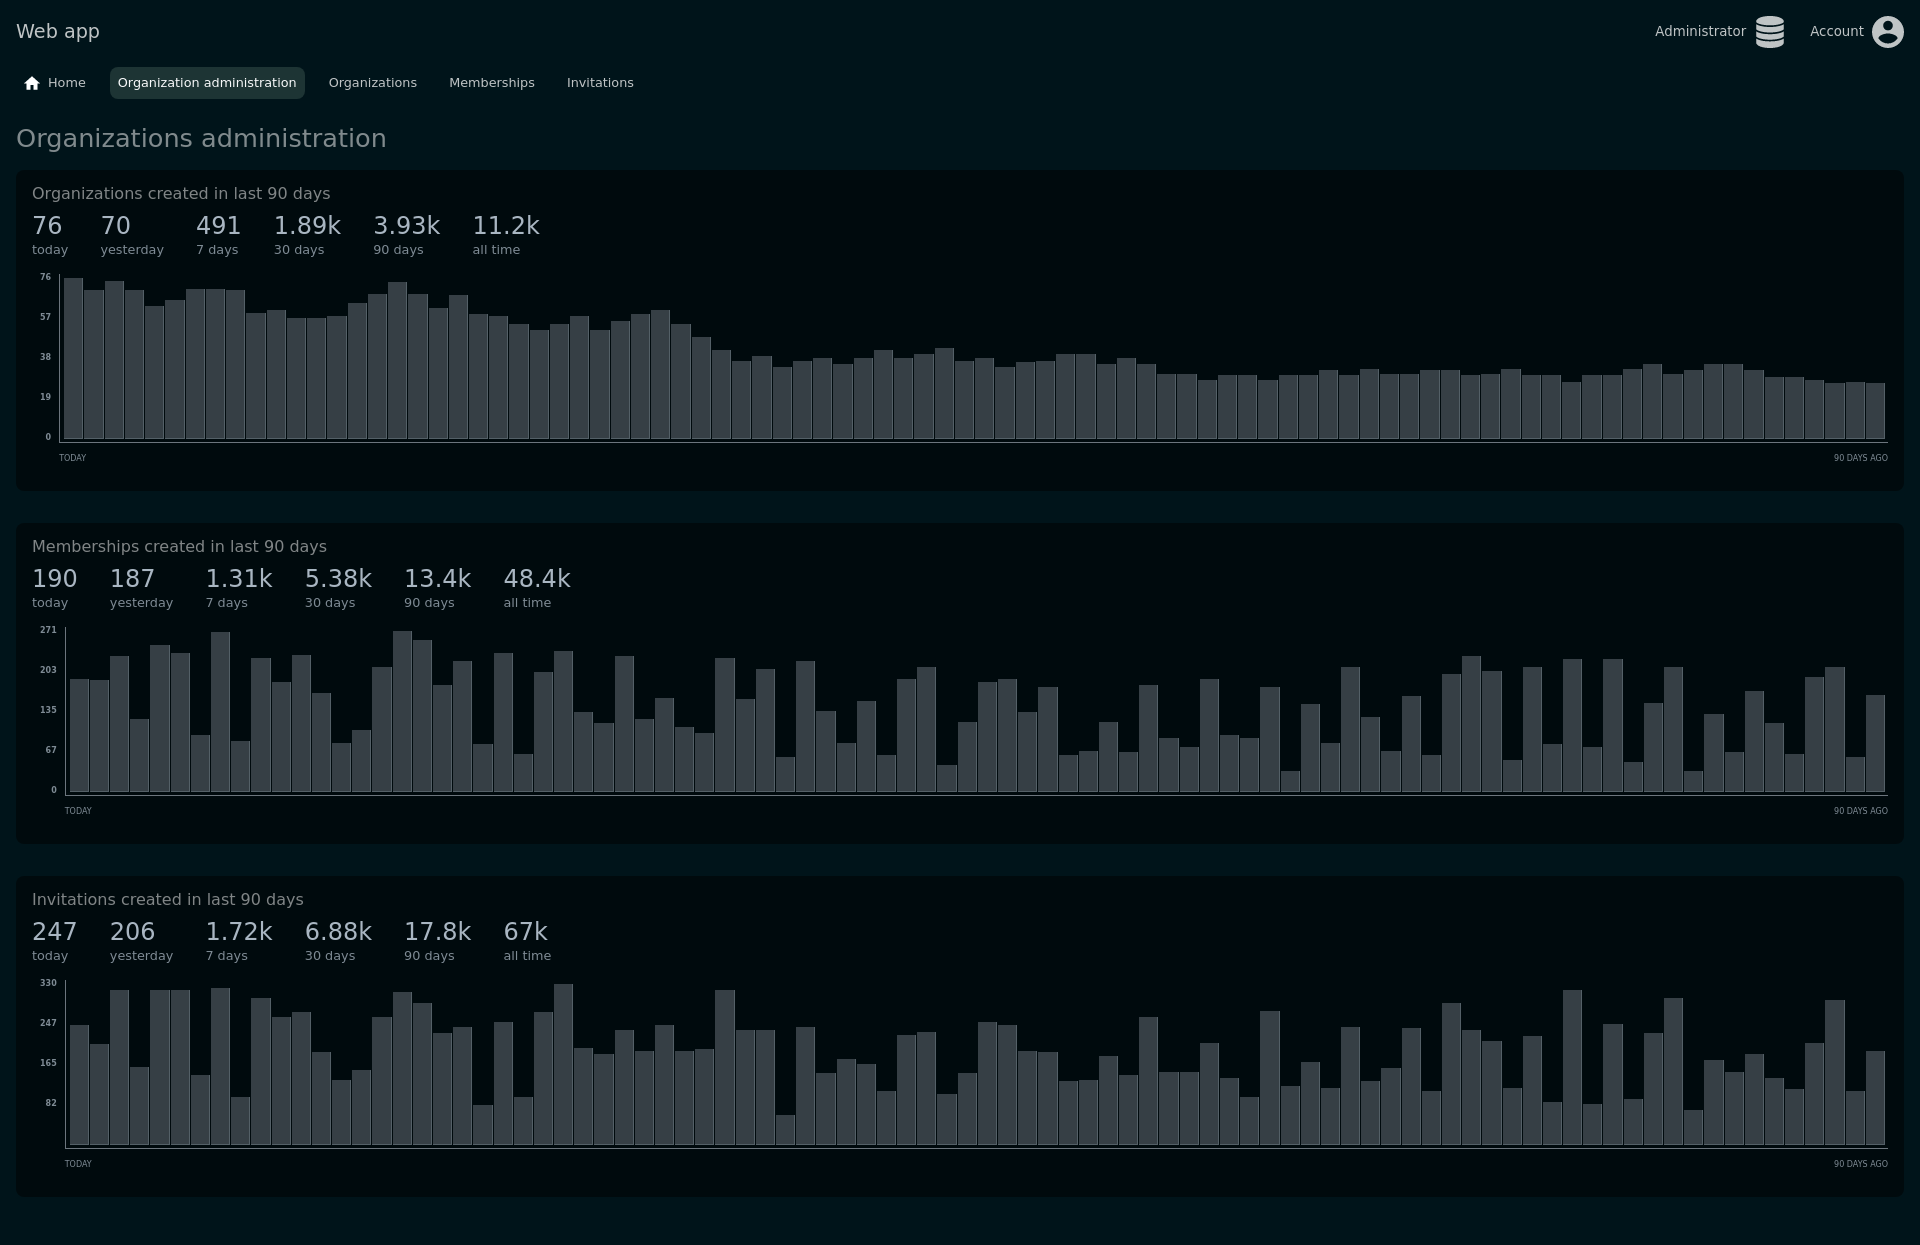1920x1245 pixels.
Task: Click the Web app title link
Action: 58,31
